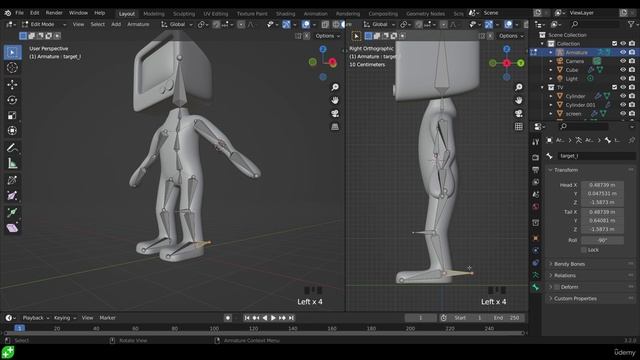Open the Tool properties tab
The height and width of the screenshot is (360, 640).
536,142
